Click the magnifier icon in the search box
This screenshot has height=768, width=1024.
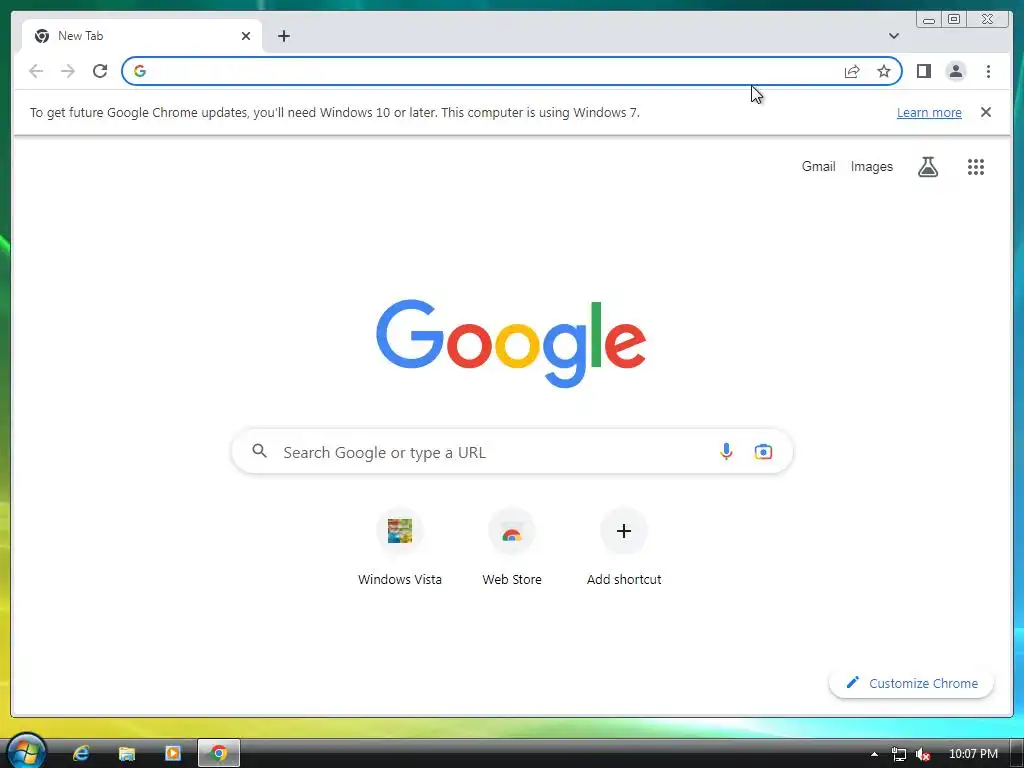(x=260, y=451)
